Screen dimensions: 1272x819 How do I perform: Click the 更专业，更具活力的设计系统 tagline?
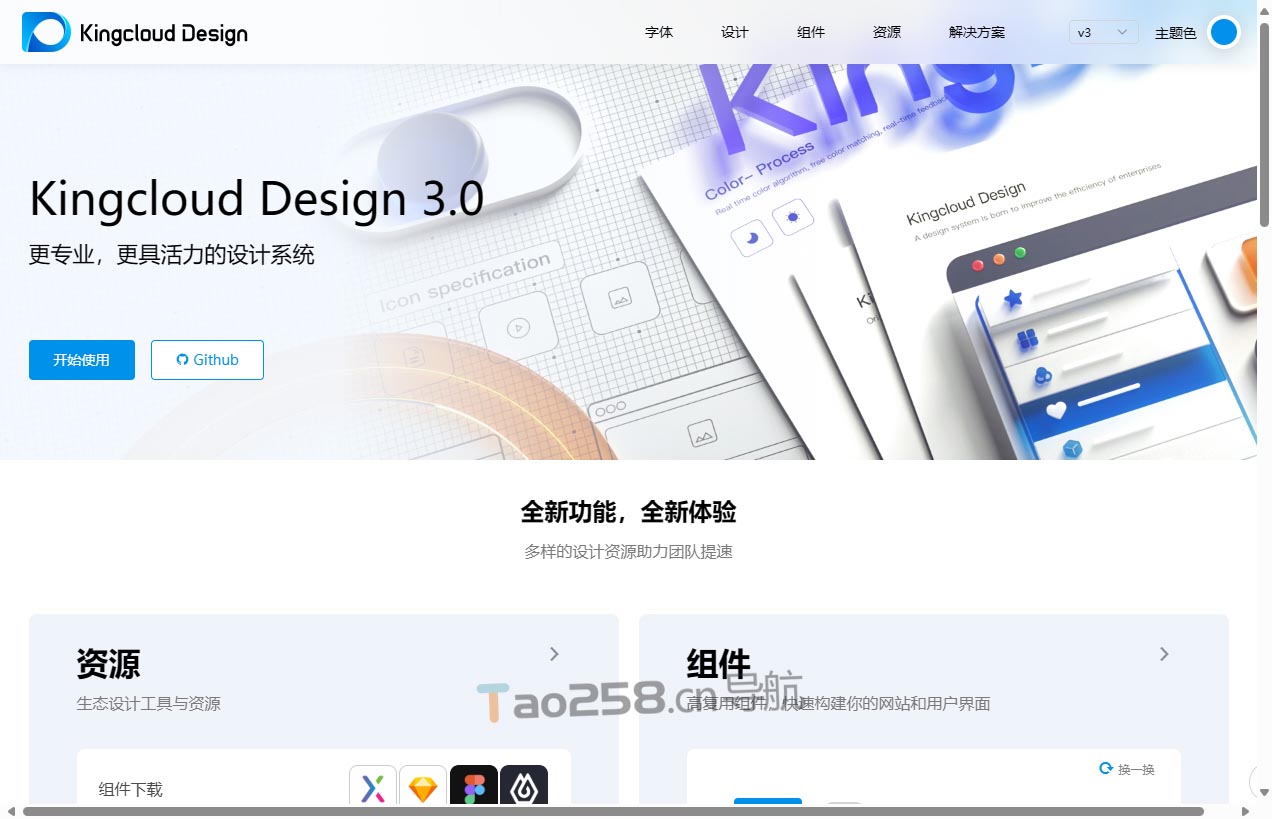(172, 255)
